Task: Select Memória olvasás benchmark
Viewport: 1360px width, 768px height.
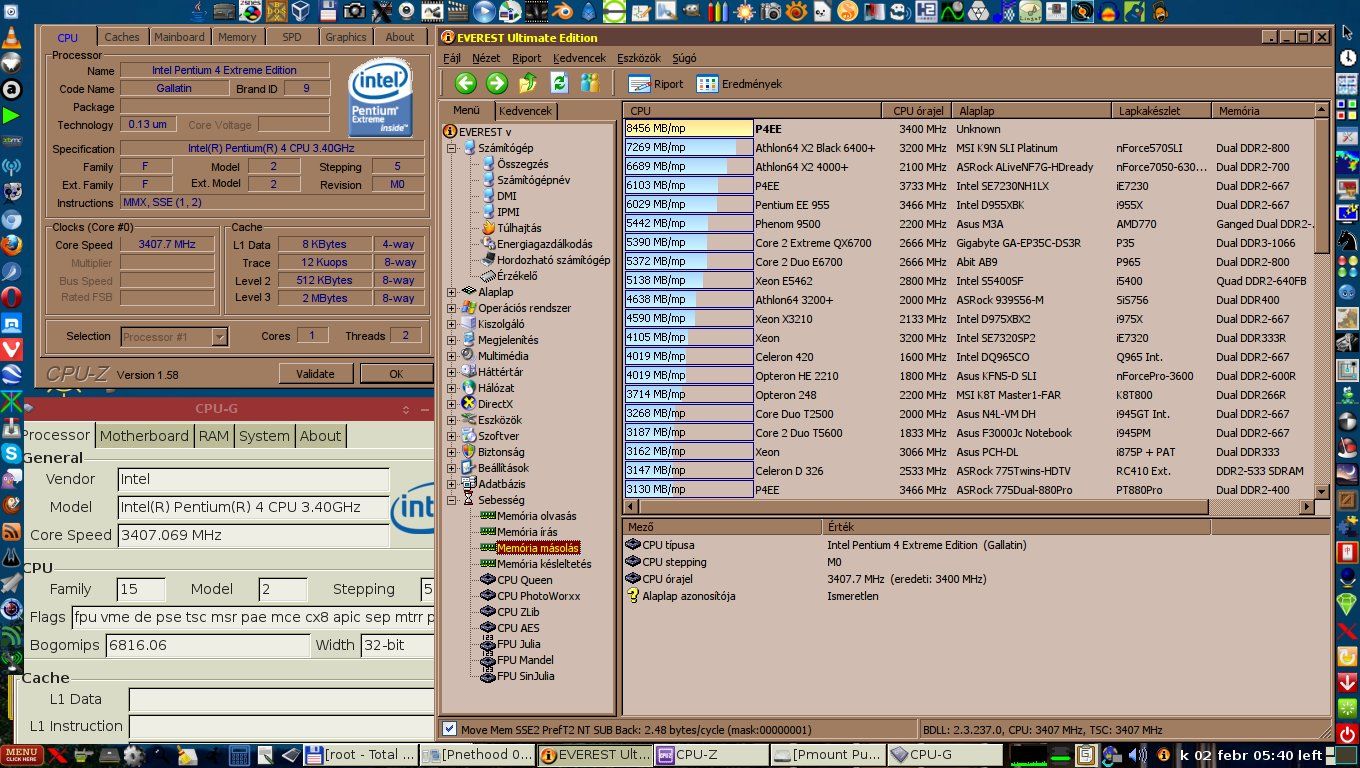Action: pos(536,516)
